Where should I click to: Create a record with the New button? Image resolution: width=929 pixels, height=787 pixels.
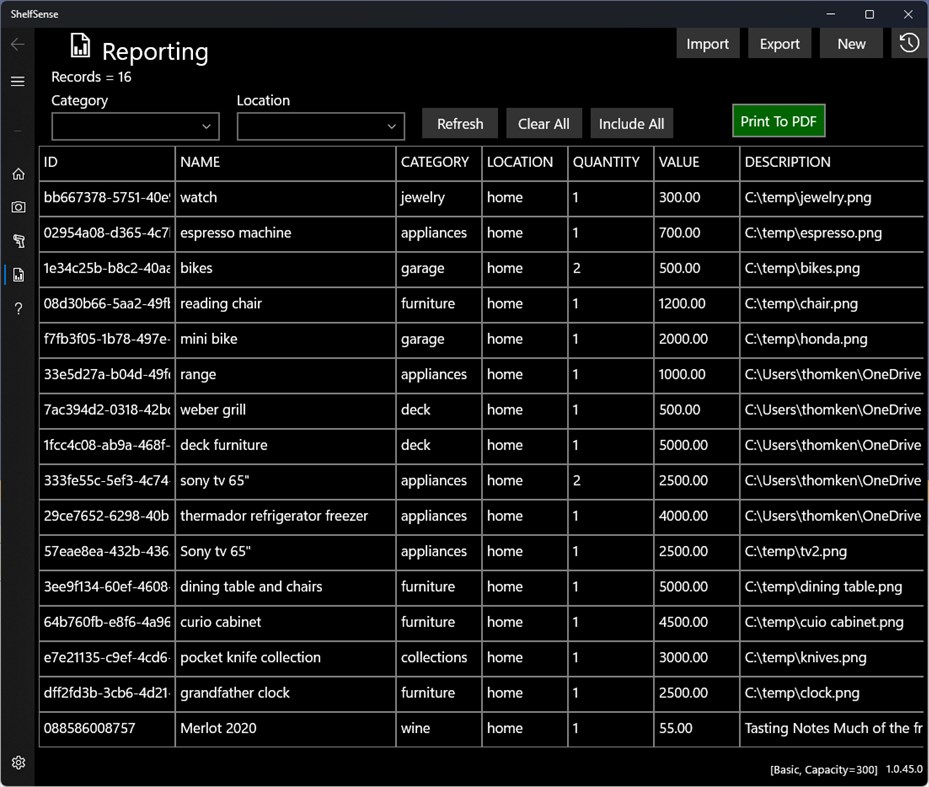[x=851, y=43]
